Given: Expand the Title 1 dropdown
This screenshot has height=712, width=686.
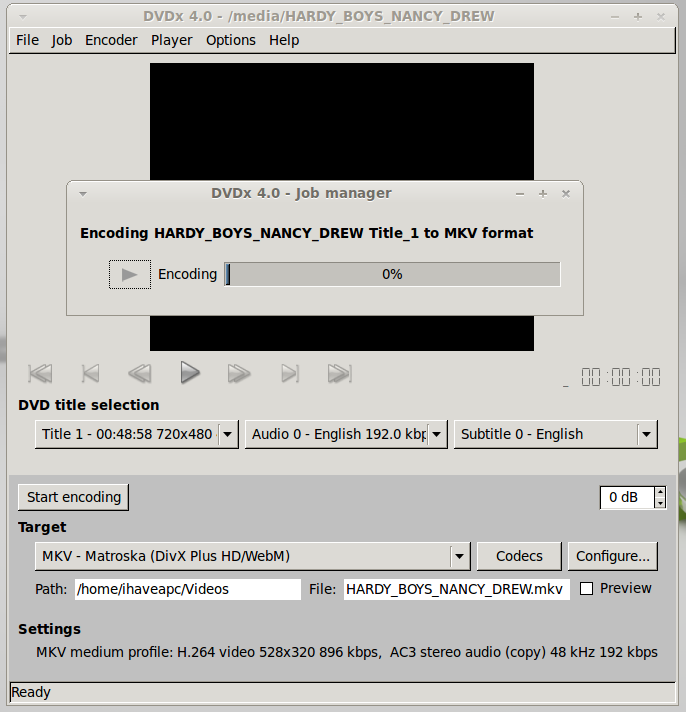Looking at the screenshot, I should pos(137,435).
